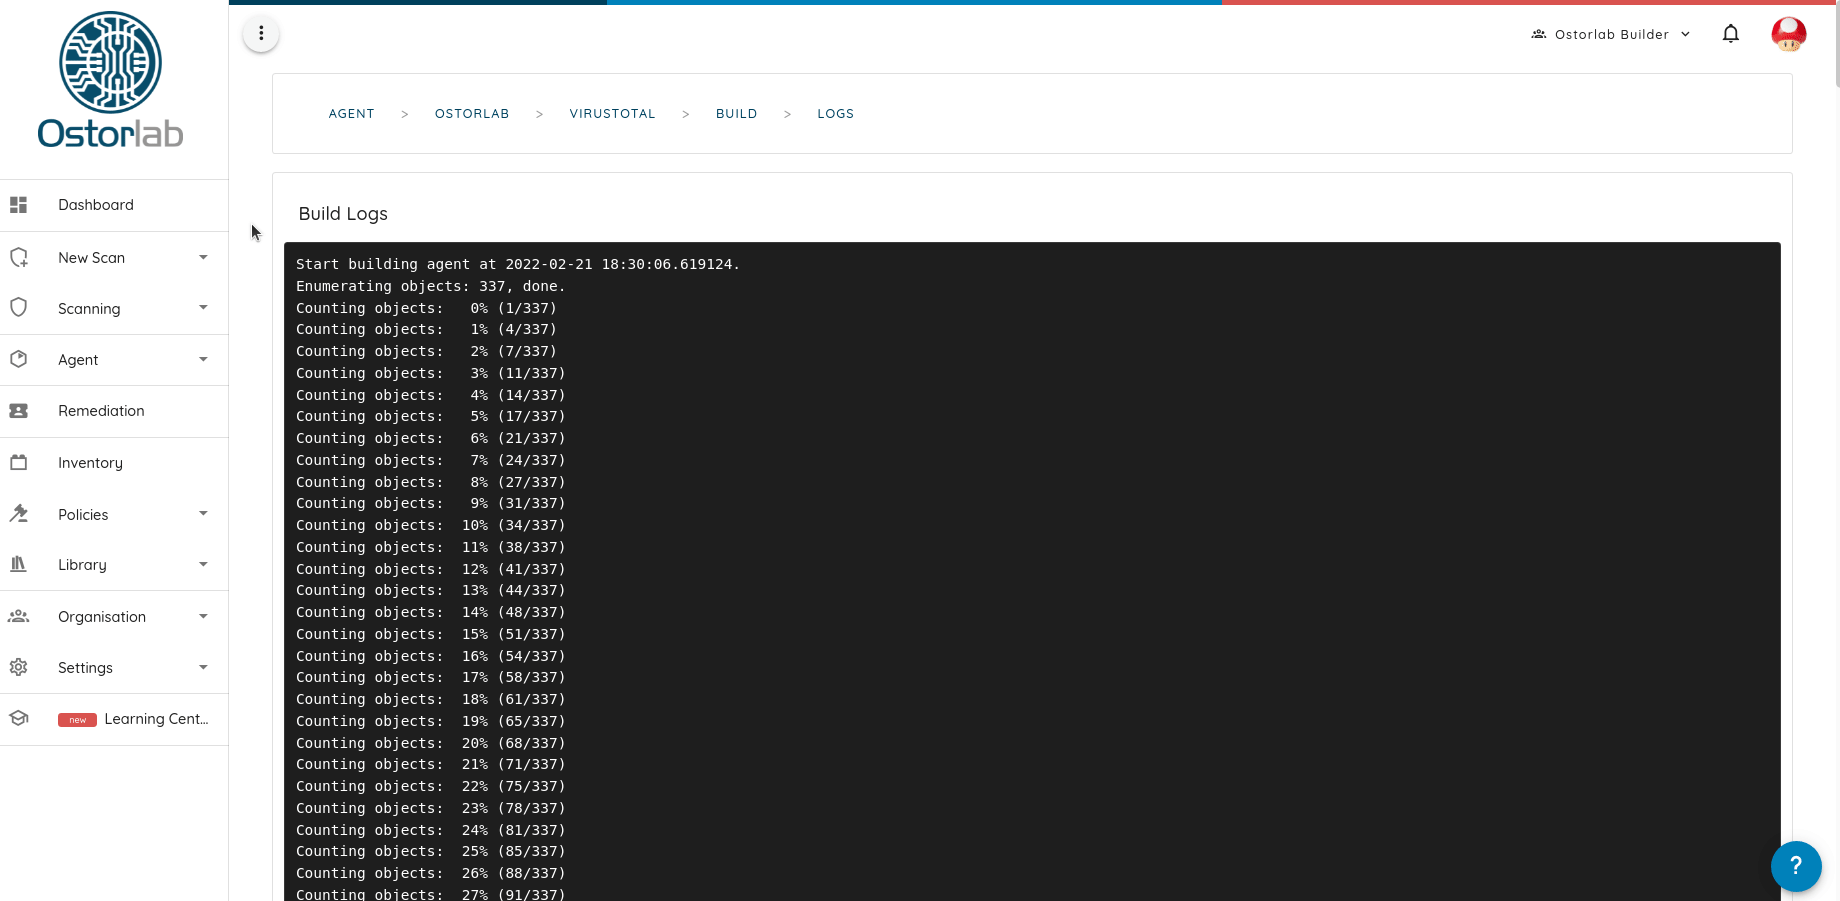Open Remediation in sidebar
Screen dimensions: 1840x901
pos(114,411)
